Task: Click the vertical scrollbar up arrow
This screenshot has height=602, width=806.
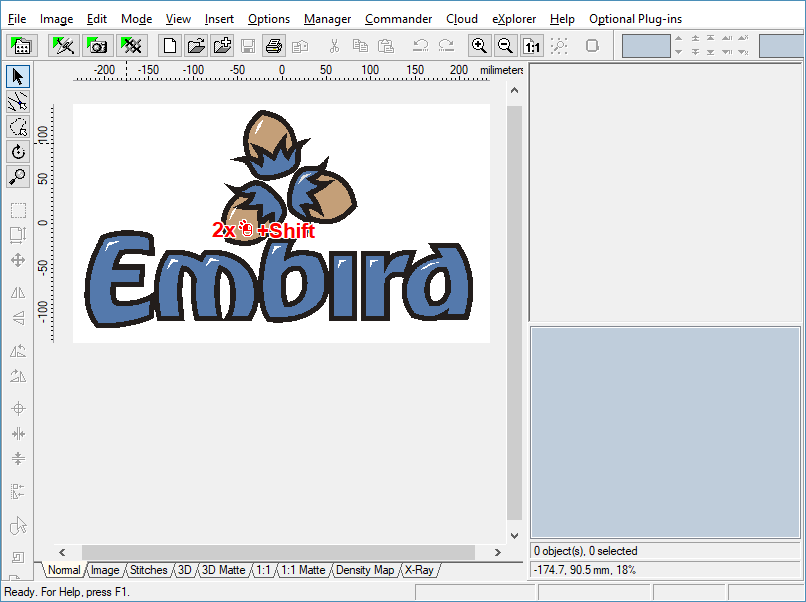Action: (x=515, y=90)
